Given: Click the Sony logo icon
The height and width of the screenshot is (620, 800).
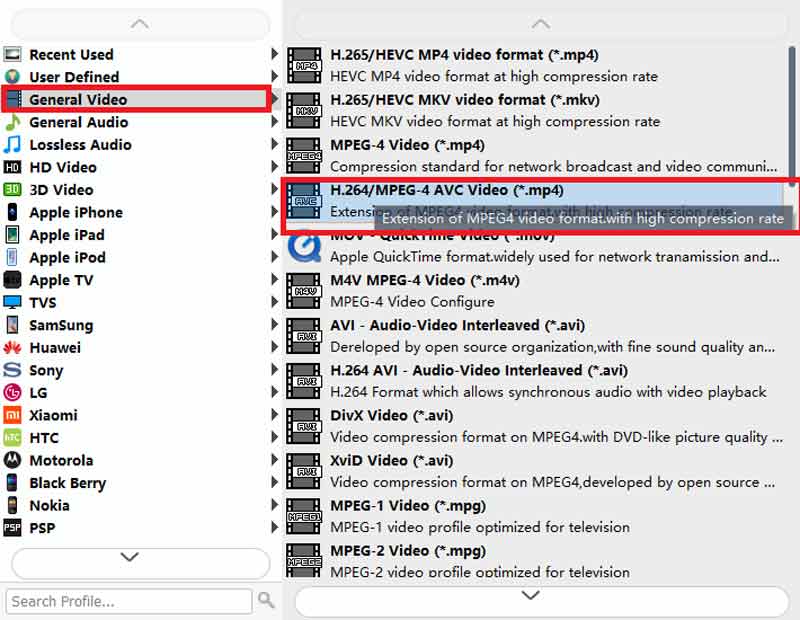Looking at the screenshot, I should (12, 370).
